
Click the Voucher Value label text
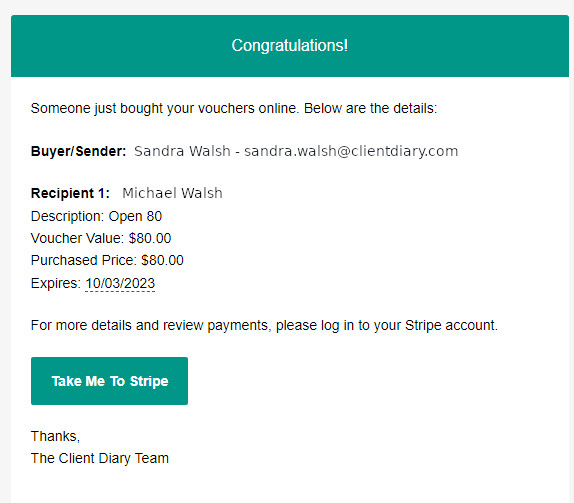tap(77, 238)
